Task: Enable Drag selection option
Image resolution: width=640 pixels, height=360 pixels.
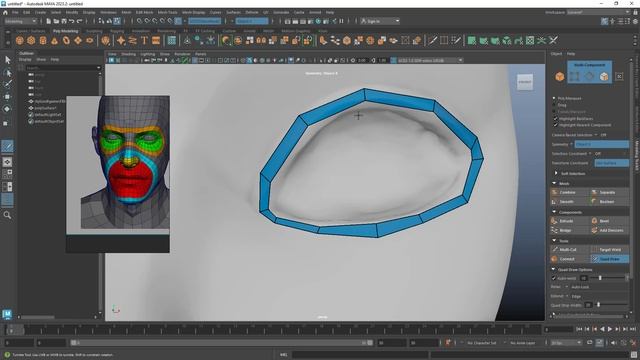Action: coord(554,105)
